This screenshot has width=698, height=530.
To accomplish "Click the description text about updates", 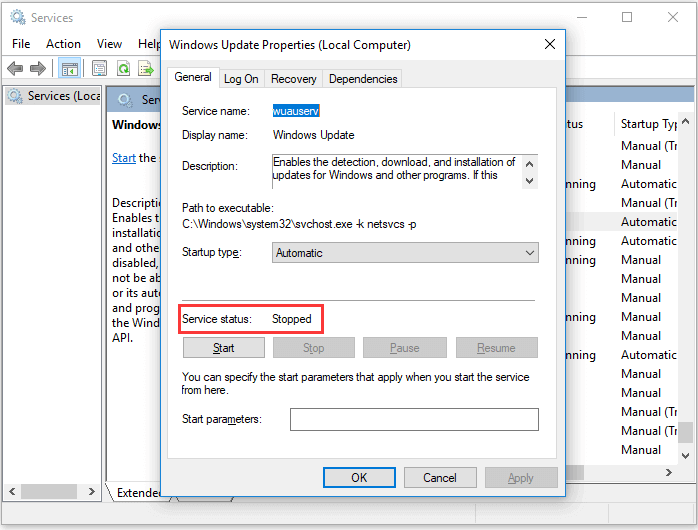I will click(394, 169).
